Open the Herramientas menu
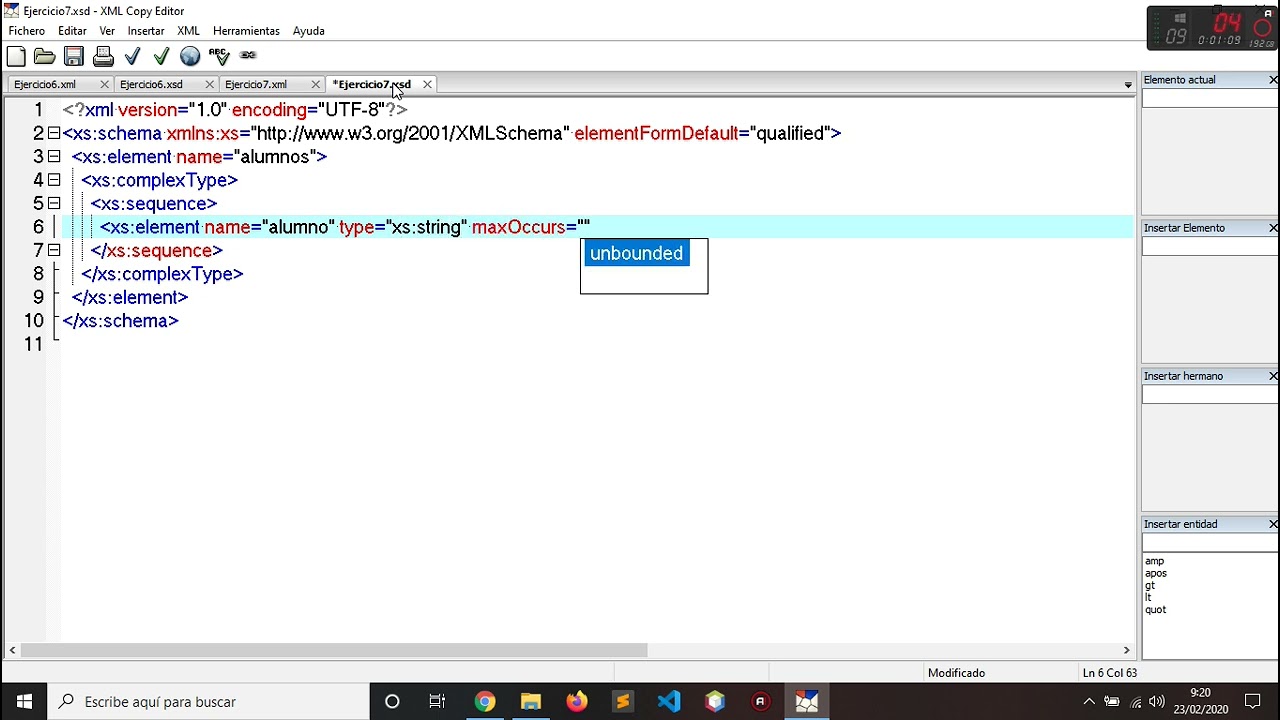The width and height of the screenshot is (1280, 720). click(246, 31)
